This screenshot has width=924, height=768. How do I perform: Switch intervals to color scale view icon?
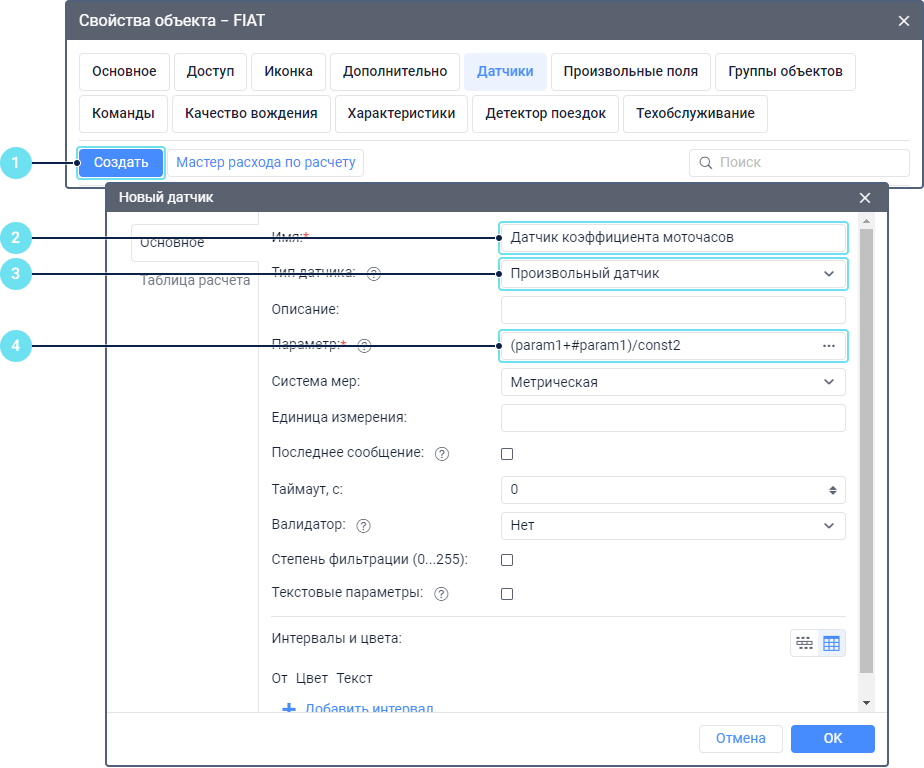804,643
